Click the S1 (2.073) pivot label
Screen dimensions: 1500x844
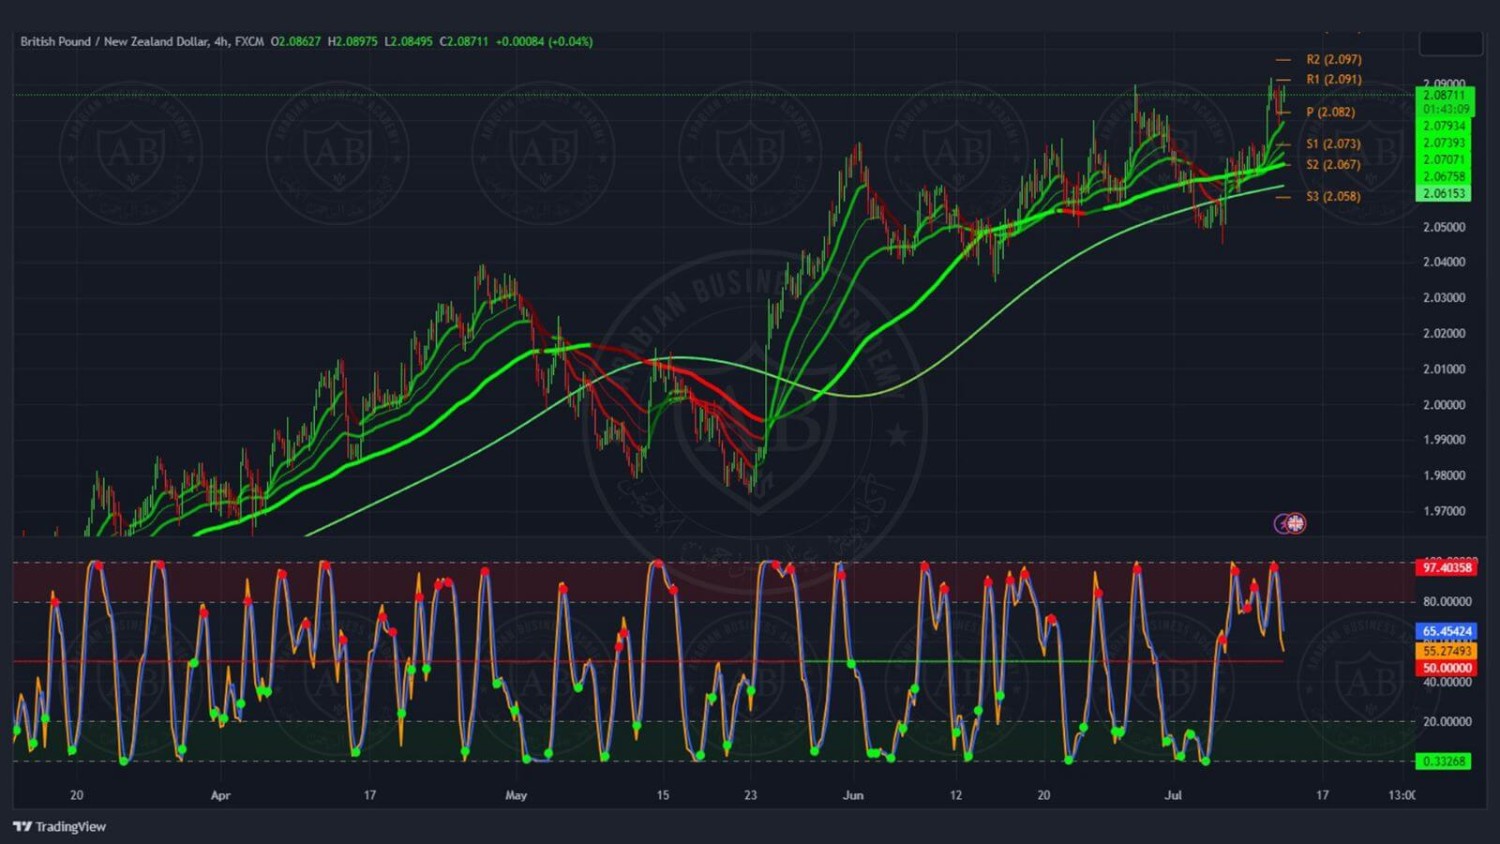[x=1333, y=144]
